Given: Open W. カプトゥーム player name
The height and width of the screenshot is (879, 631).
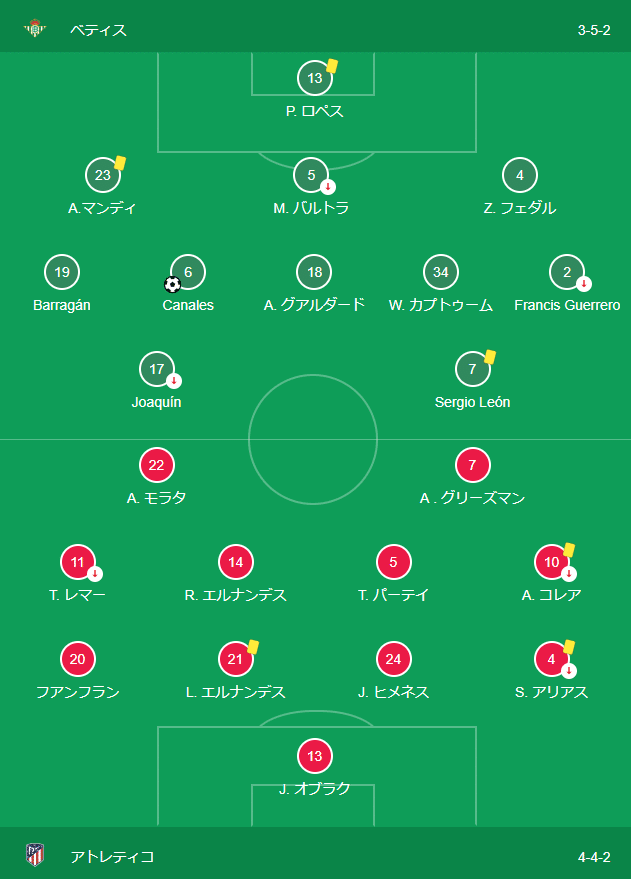Looking at the screenshot, I should pyautogui.click(x=441, y=305).
